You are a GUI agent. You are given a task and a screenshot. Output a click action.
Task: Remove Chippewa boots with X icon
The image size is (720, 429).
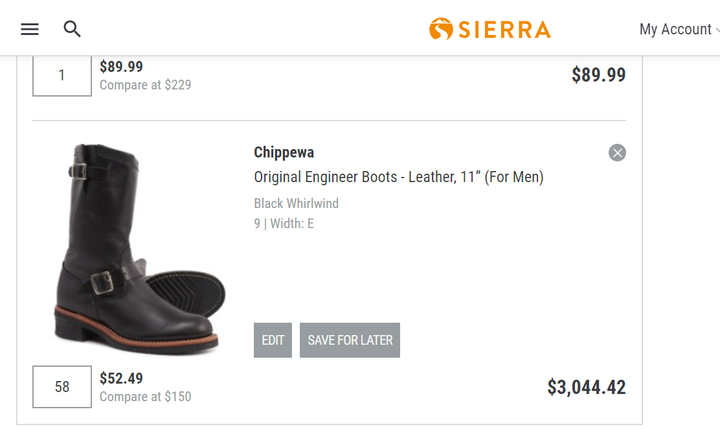tap(617, 152)
